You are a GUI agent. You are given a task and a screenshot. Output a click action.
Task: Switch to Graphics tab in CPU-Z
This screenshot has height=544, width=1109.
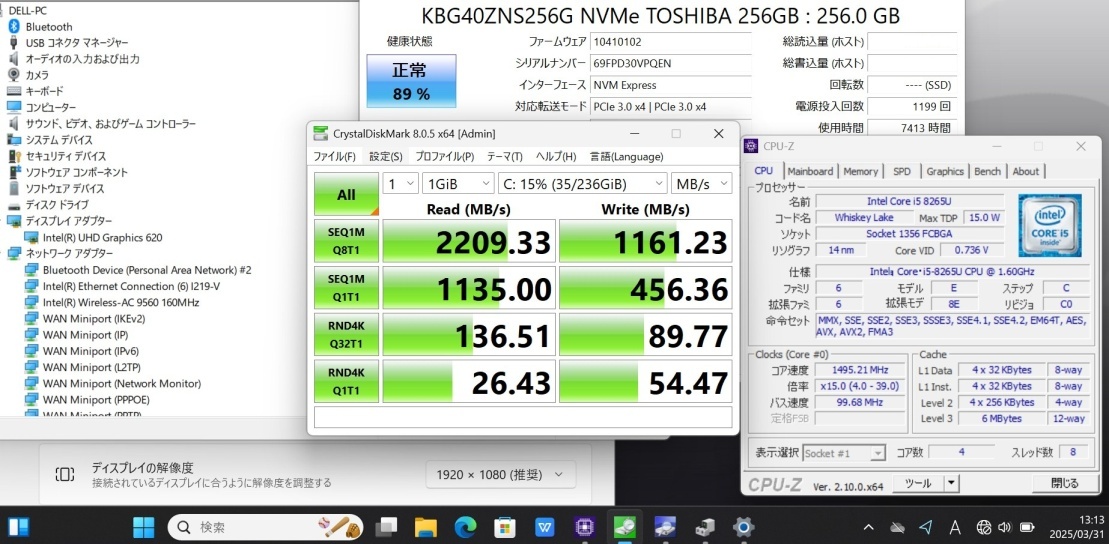click(x=945, y=171)
